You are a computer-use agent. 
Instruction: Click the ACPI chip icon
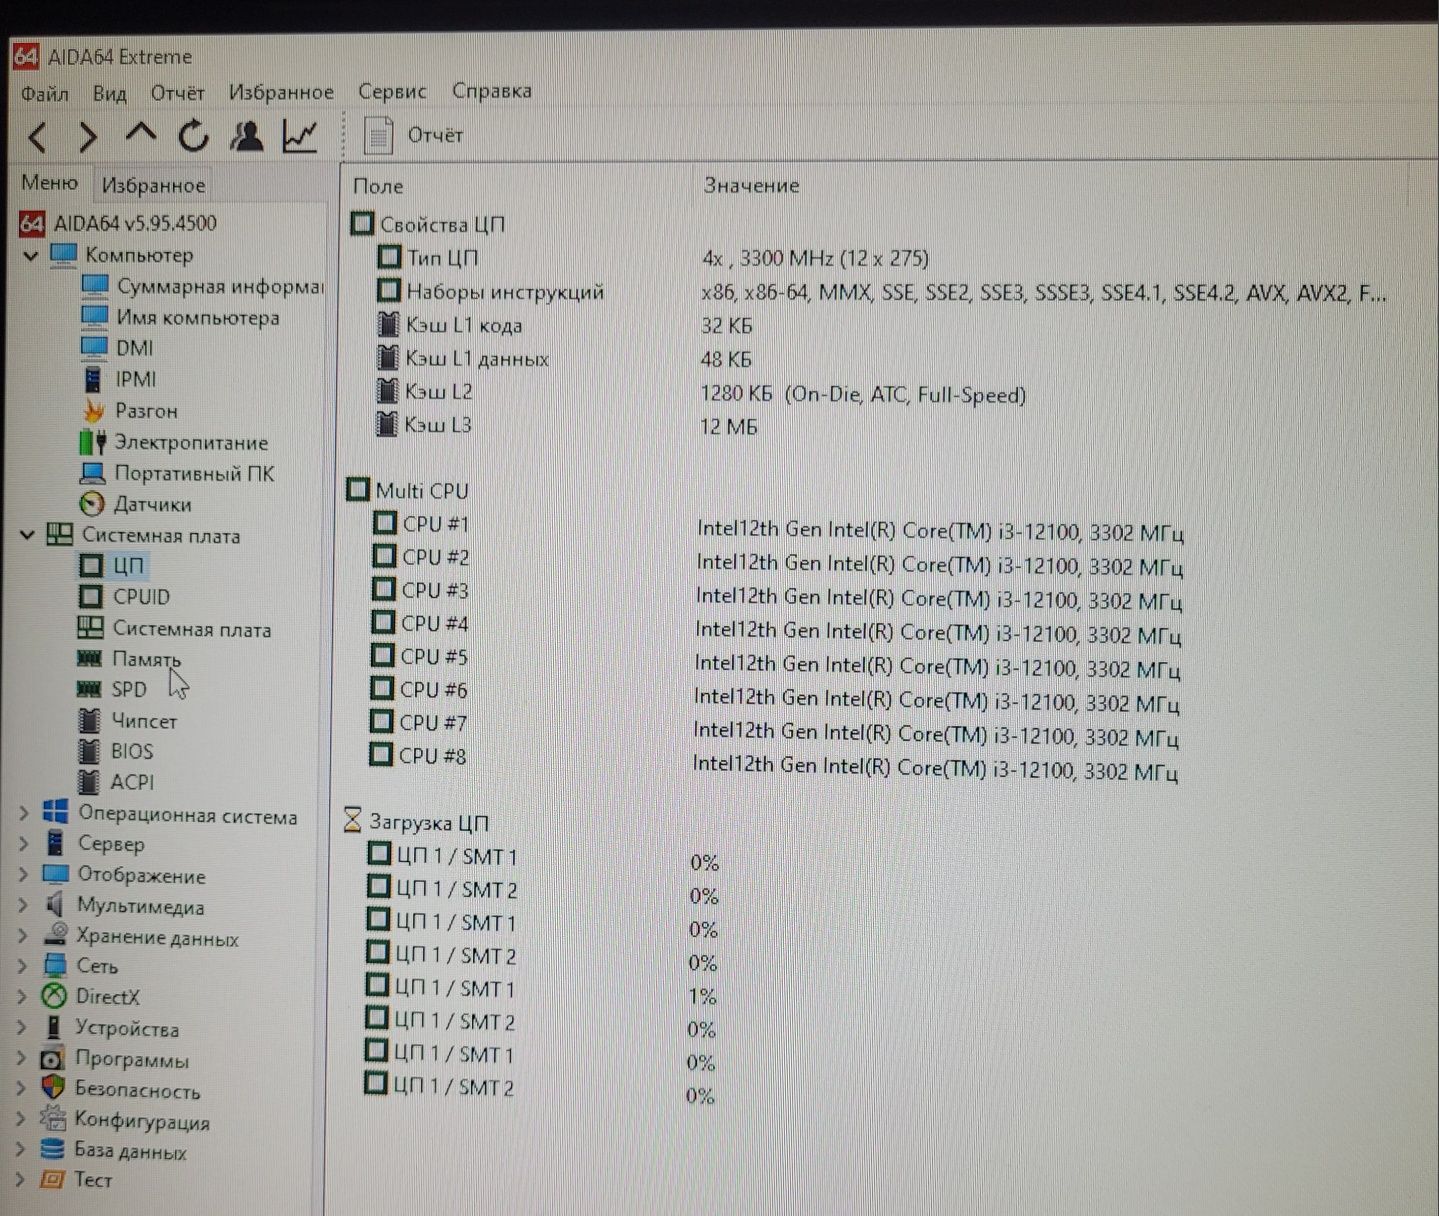(x=89, y=782)
